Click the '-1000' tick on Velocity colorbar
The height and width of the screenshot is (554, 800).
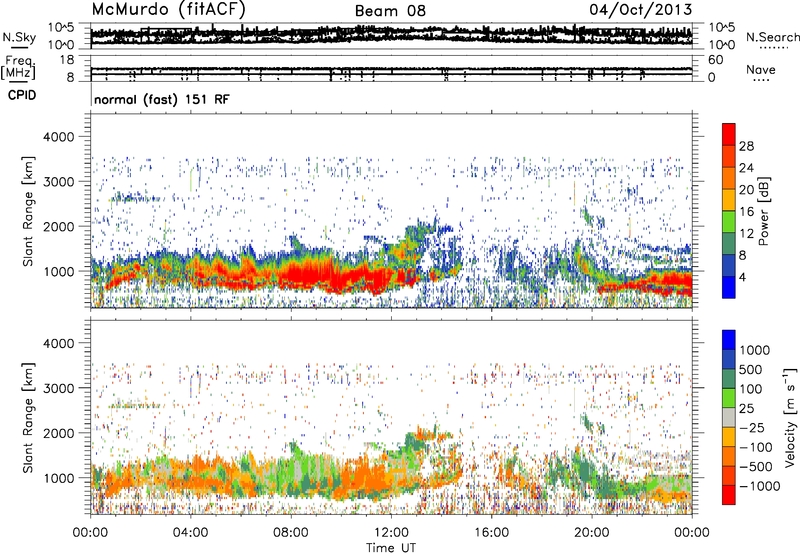pos(760,486)
